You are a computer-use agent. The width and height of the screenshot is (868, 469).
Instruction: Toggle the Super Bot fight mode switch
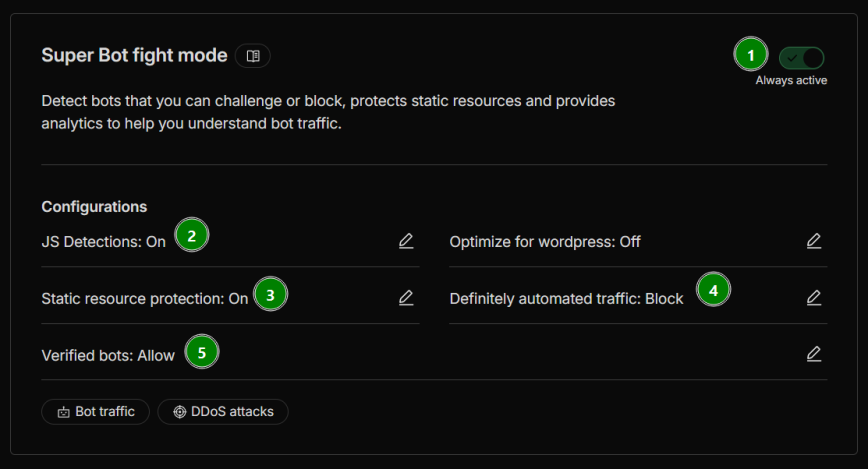tap(802, 57)
